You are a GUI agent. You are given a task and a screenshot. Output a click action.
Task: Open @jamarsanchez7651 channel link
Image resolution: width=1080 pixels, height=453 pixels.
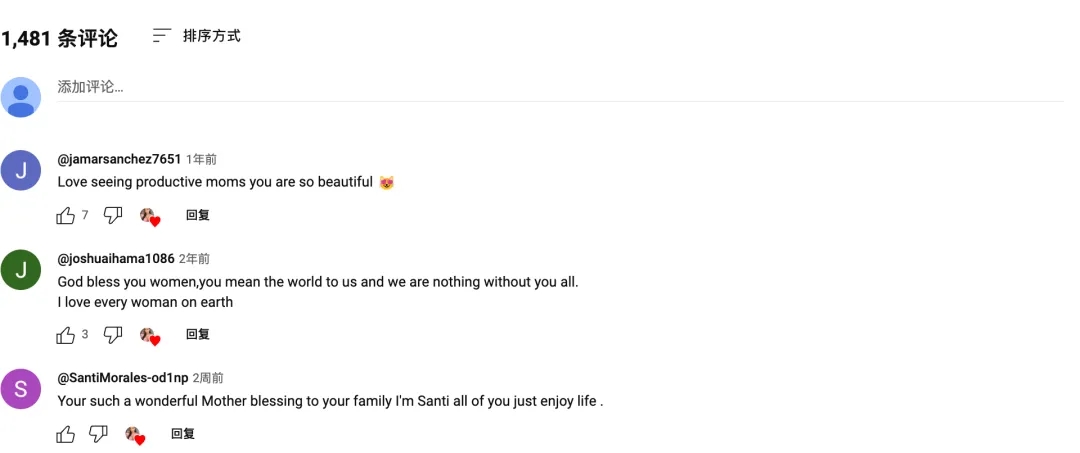(119, 159)
